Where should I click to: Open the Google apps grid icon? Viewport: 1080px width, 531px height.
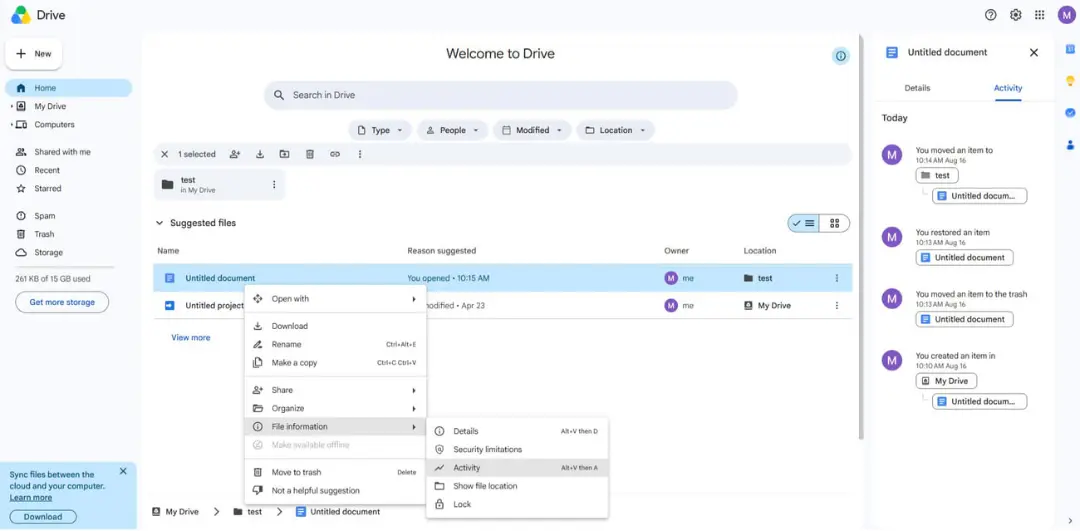point(1040,15)
